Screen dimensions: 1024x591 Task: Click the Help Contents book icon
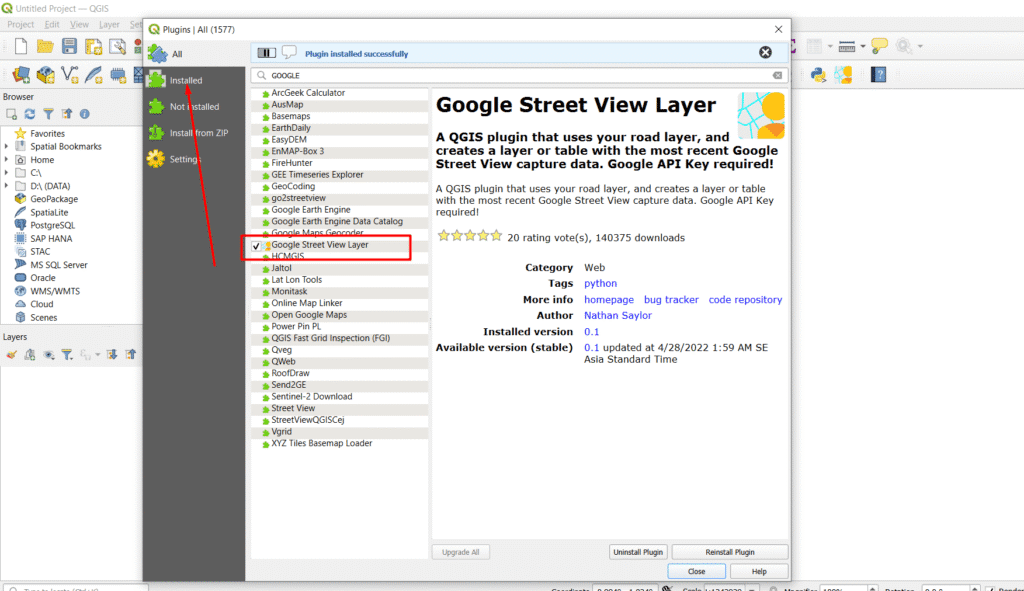878,75
